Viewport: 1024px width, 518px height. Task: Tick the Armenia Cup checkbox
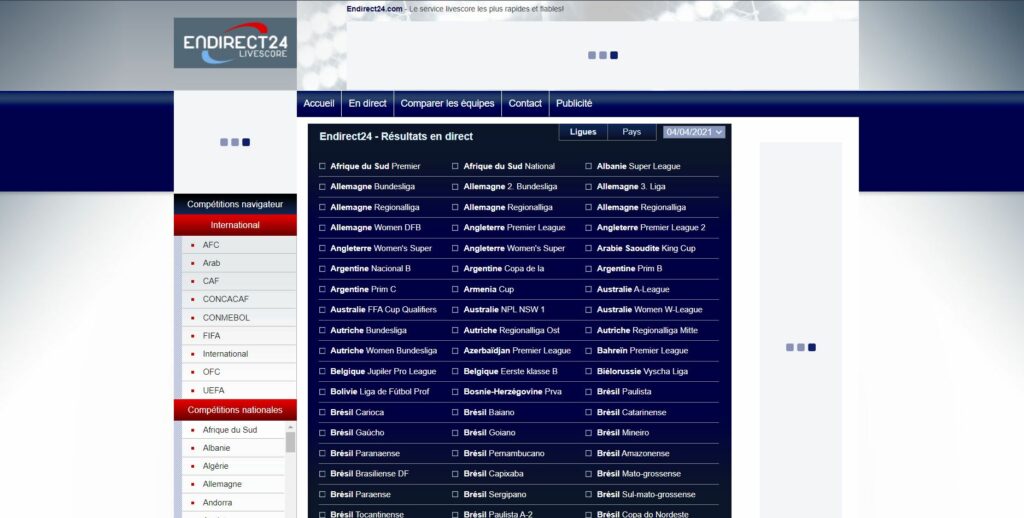pos(455,289)
